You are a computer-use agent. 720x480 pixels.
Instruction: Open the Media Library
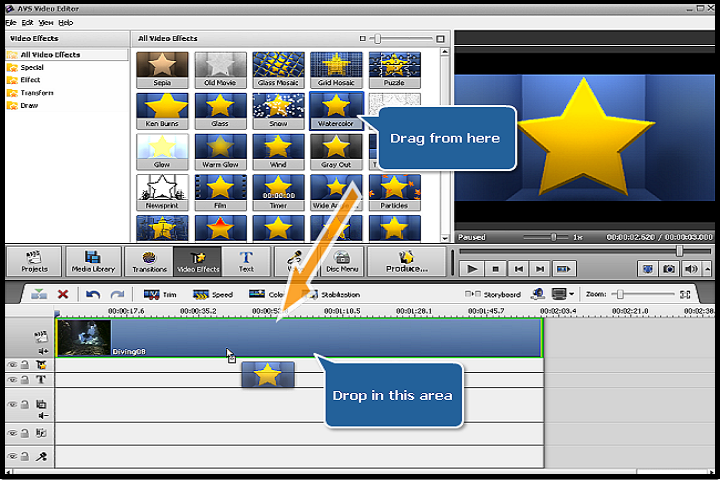pos(92,260)
